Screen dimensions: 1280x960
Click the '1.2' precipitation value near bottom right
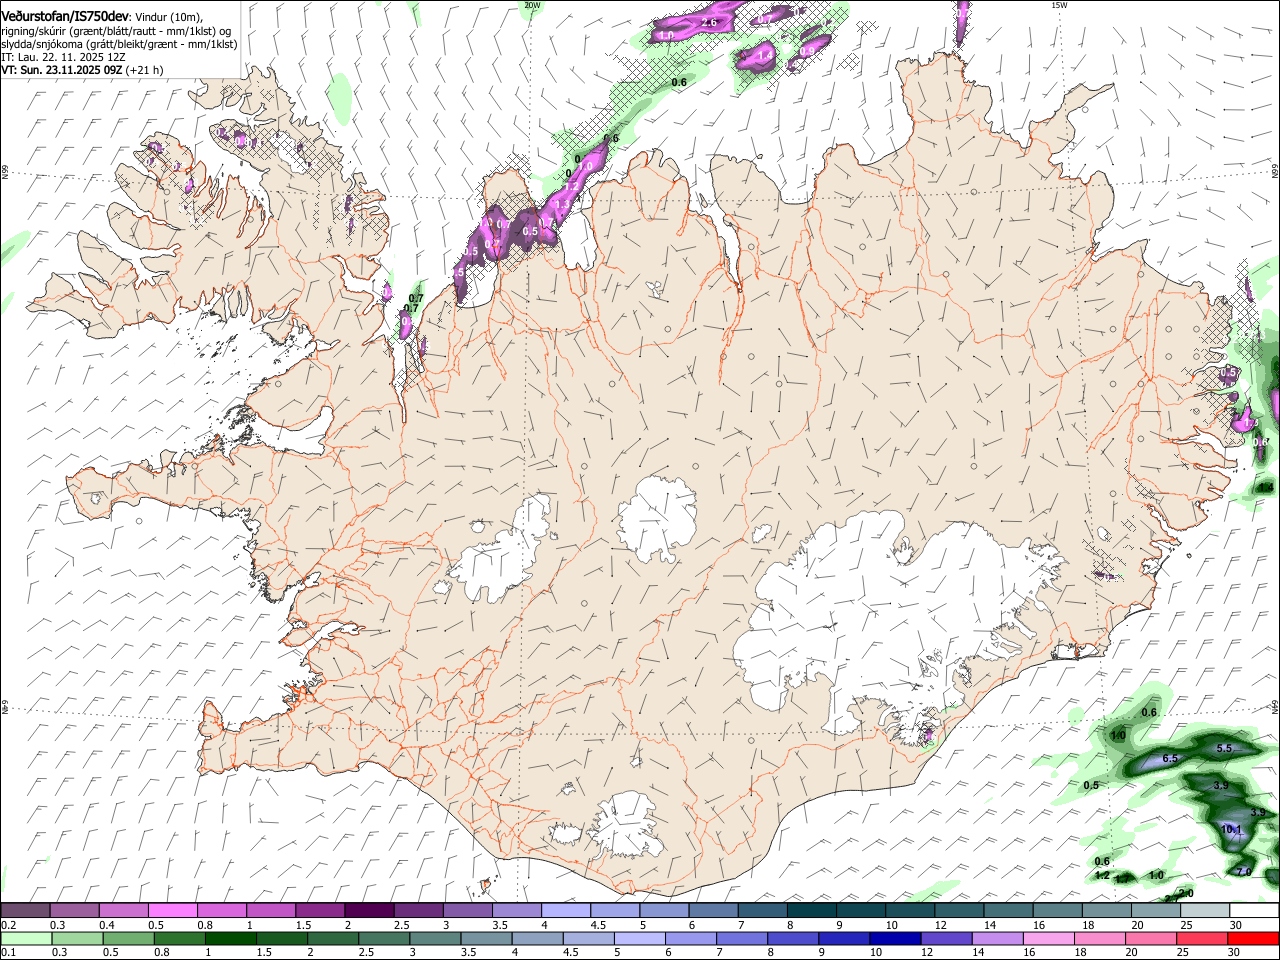click(x=1102, y=875)
